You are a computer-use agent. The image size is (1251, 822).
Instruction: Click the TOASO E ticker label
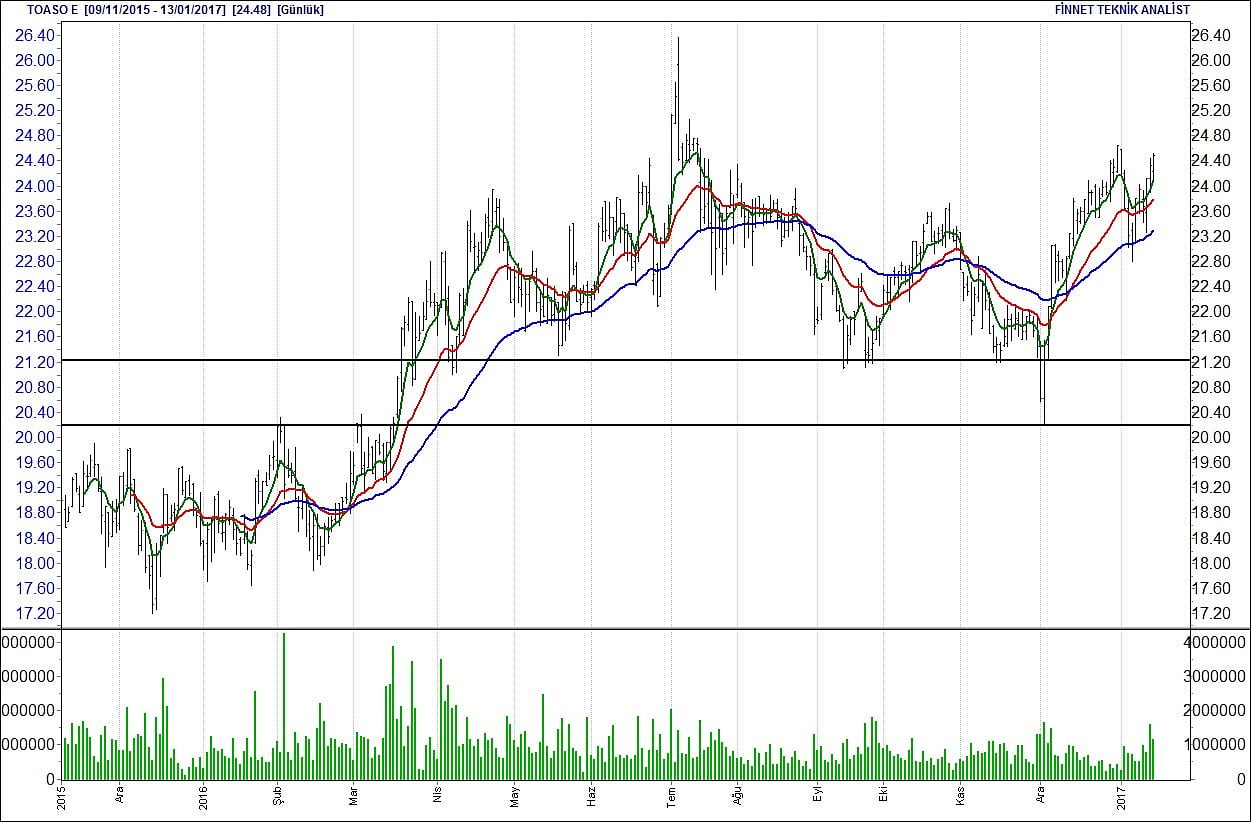click(53, 9)
